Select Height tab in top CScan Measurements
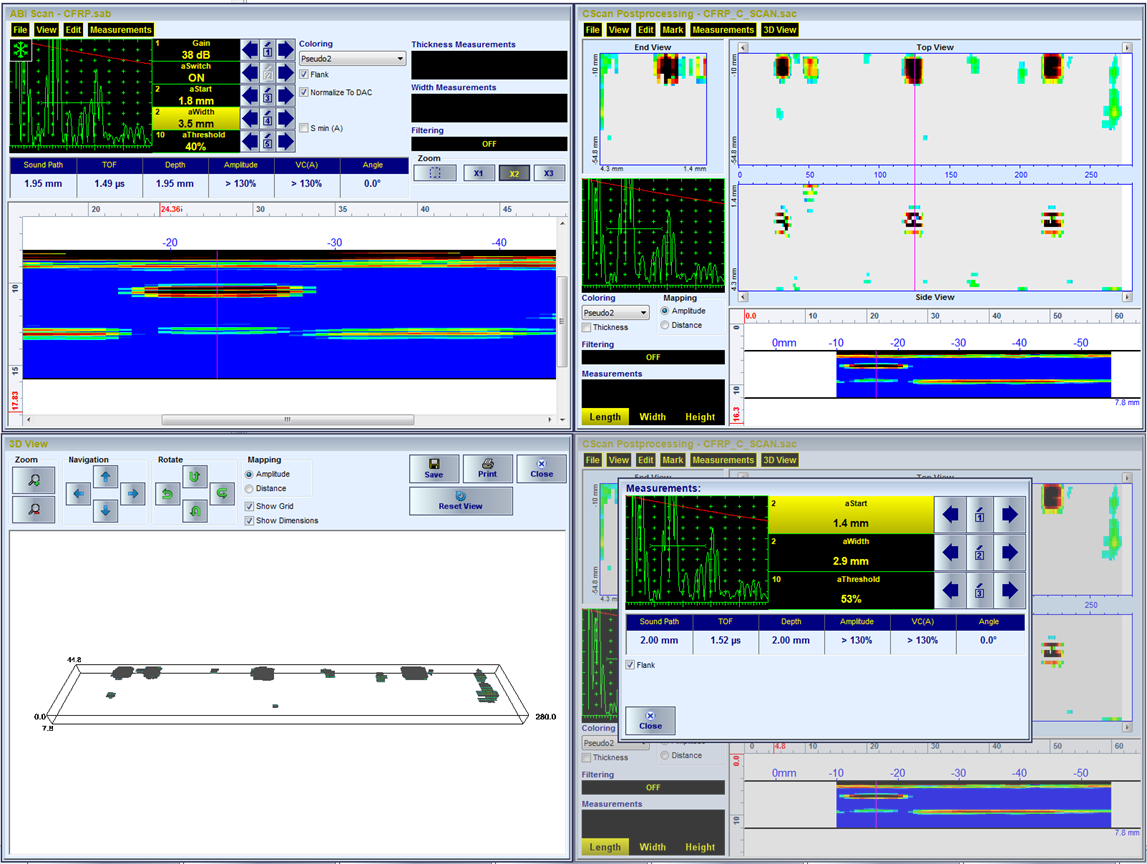This screenshot has height=864, width=1147. (x=700, y=417)
